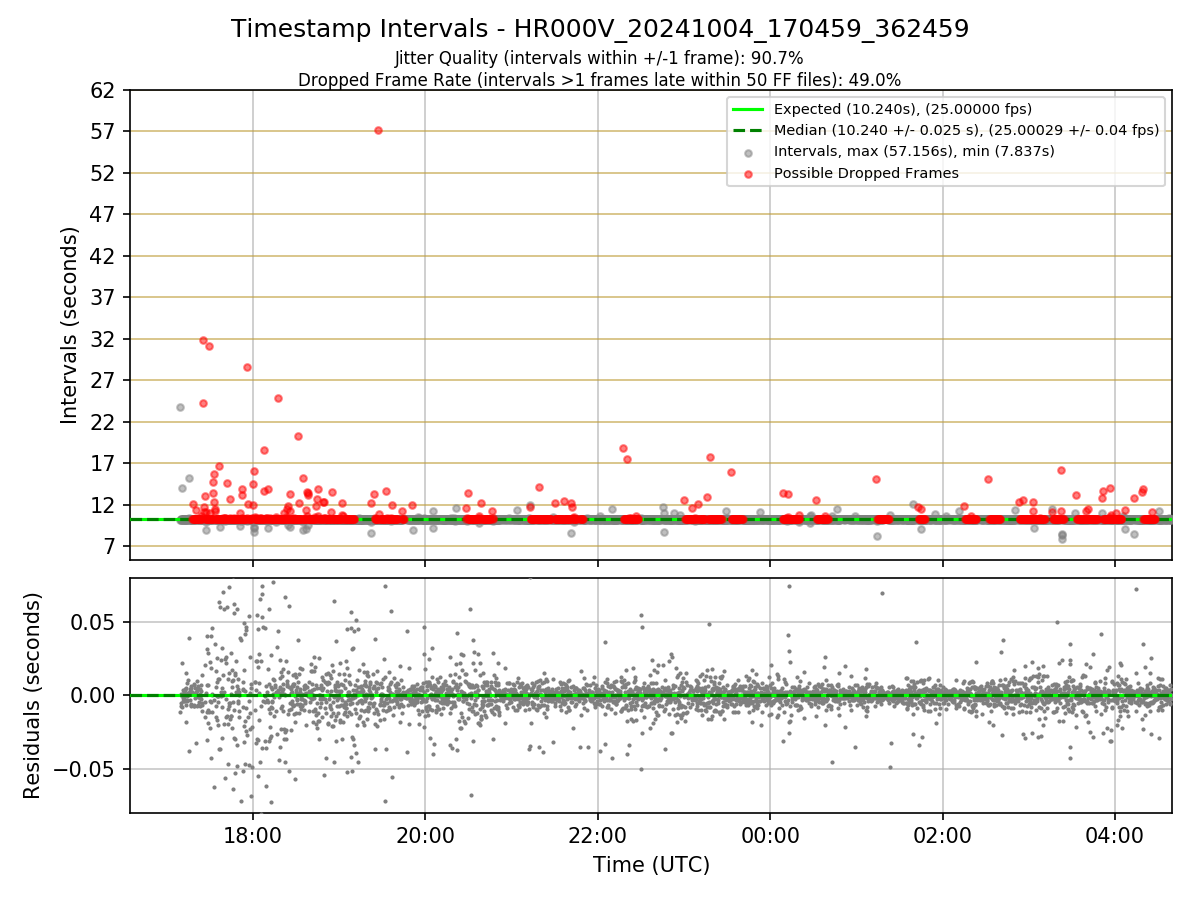Click the 'Dropped Frame Rate' 49.0% subtitle line
Image resolution: width=1200 pixels, height=900 pixels.
click(x=599, y=80)
